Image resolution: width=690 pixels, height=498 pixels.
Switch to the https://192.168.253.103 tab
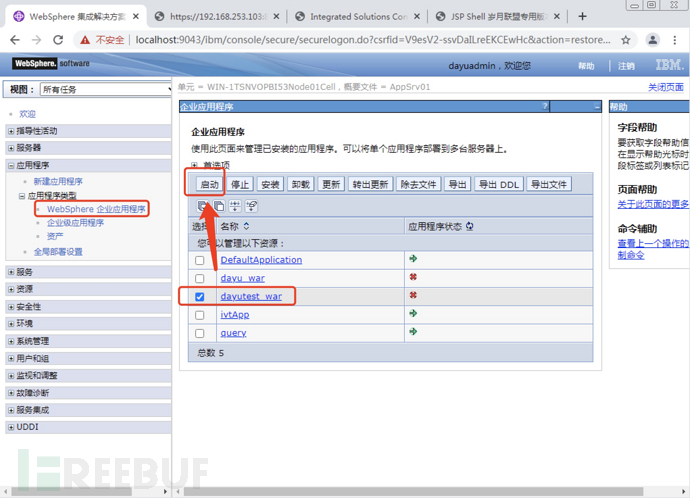[x=218, y=16]
